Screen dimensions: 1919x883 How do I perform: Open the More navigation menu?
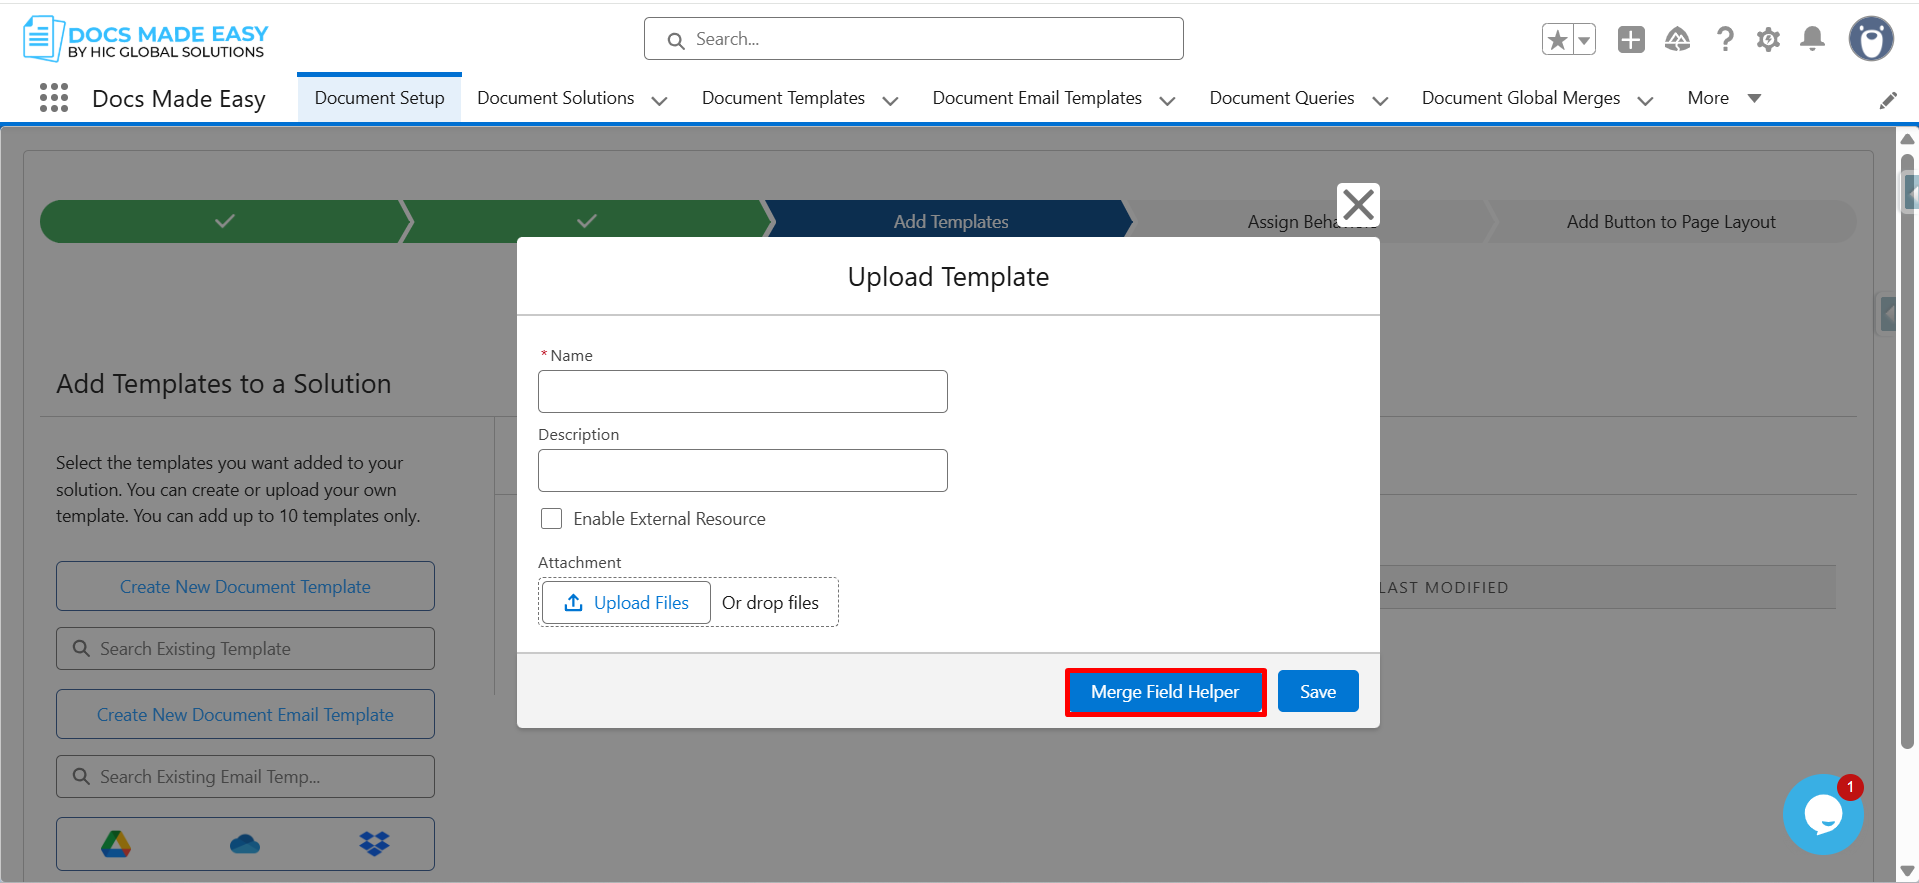coord(1723,98)
